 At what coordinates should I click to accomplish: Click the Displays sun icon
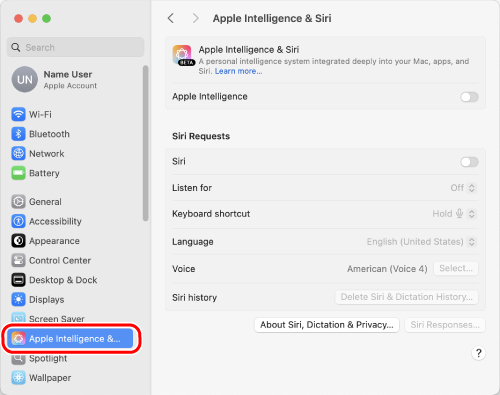18,299
